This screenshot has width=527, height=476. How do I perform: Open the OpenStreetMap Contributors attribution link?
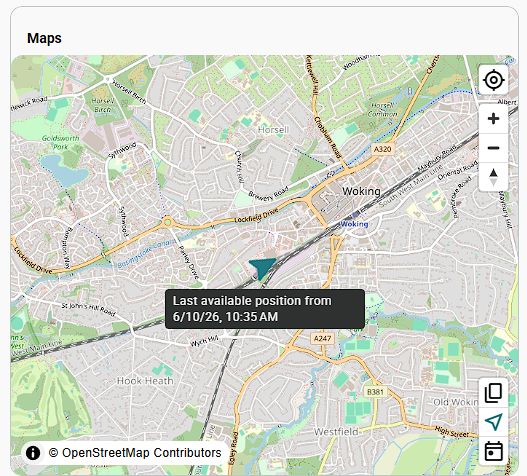pos(135,452)
